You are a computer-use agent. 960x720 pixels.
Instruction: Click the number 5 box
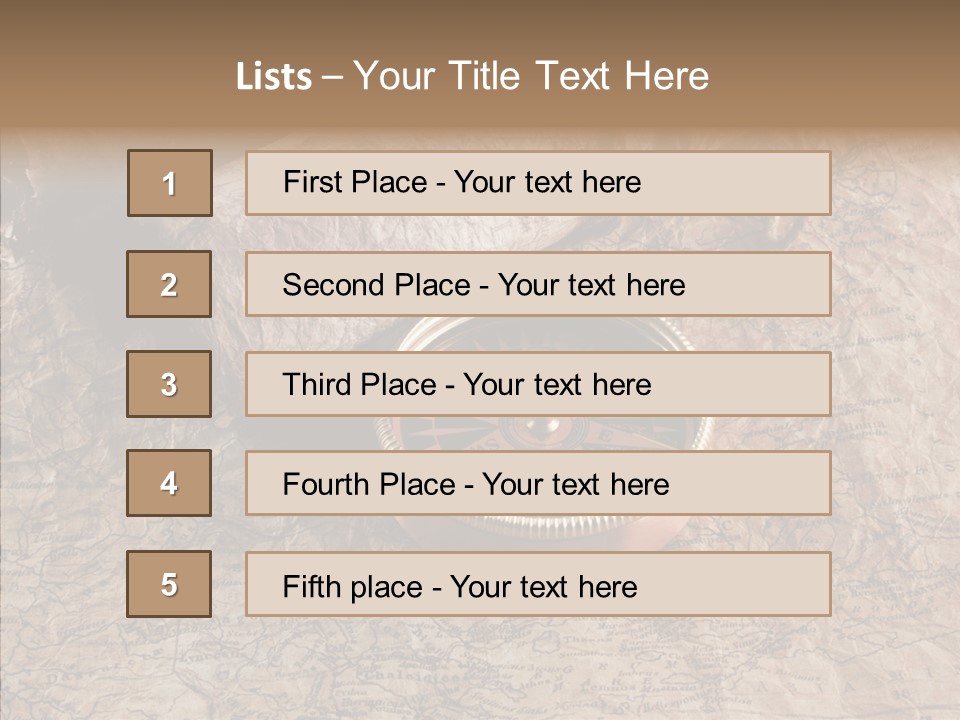click(x=169, y=584)
